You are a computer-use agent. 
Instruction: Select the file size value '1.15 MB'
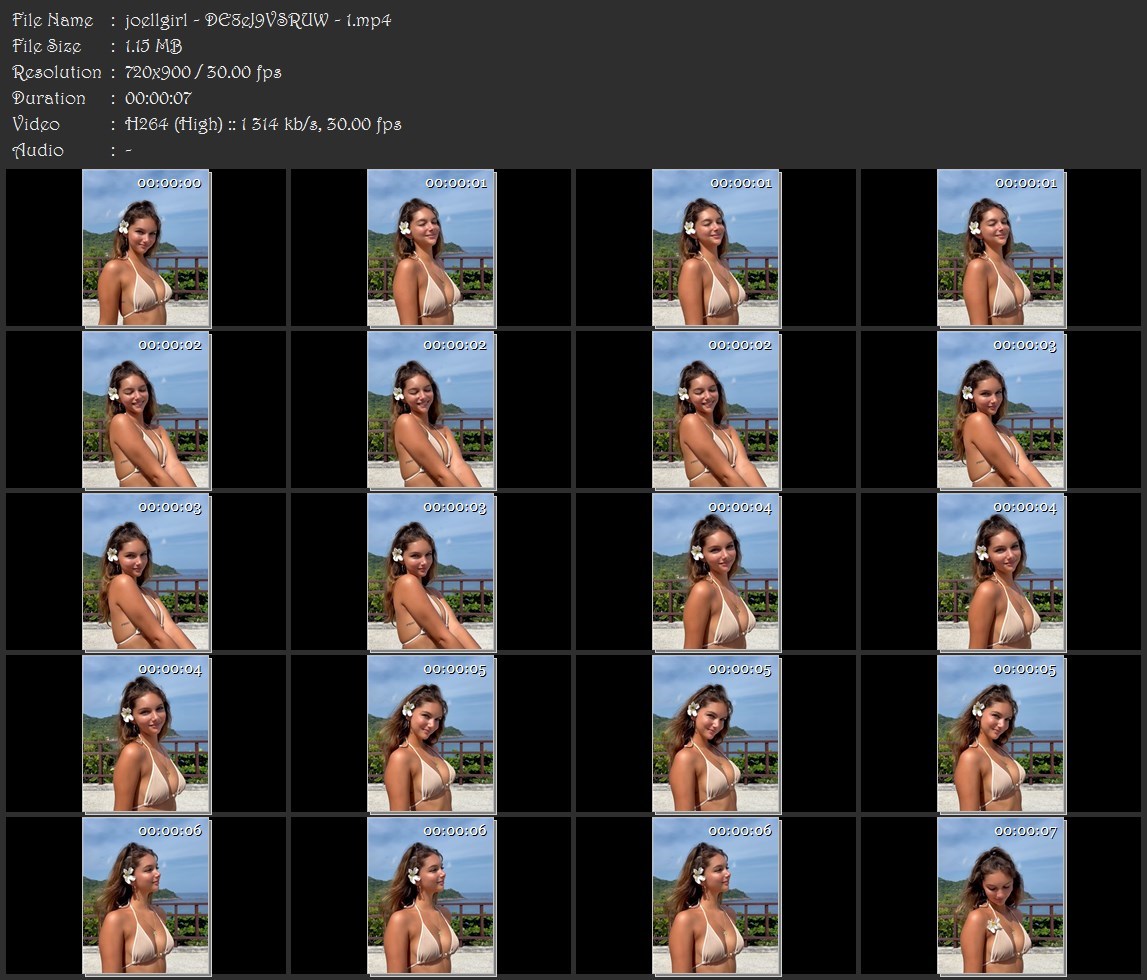pos(154,46)
